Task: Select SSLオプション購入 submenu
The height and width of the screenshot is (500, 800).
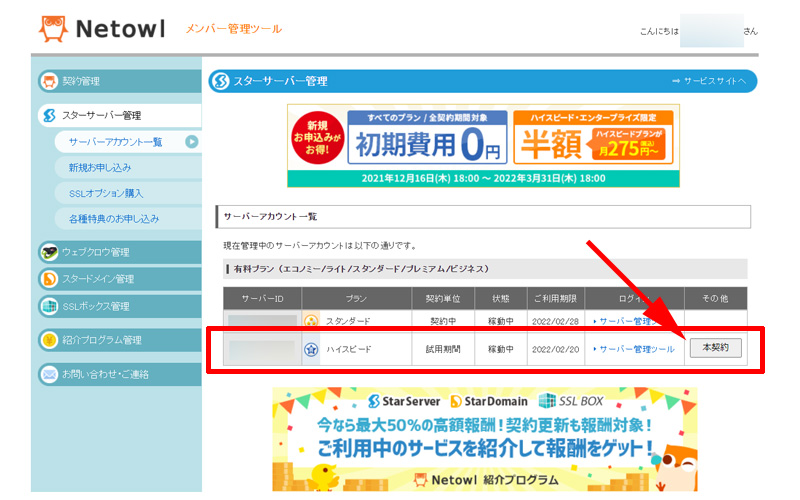Action: pos(128,193)
